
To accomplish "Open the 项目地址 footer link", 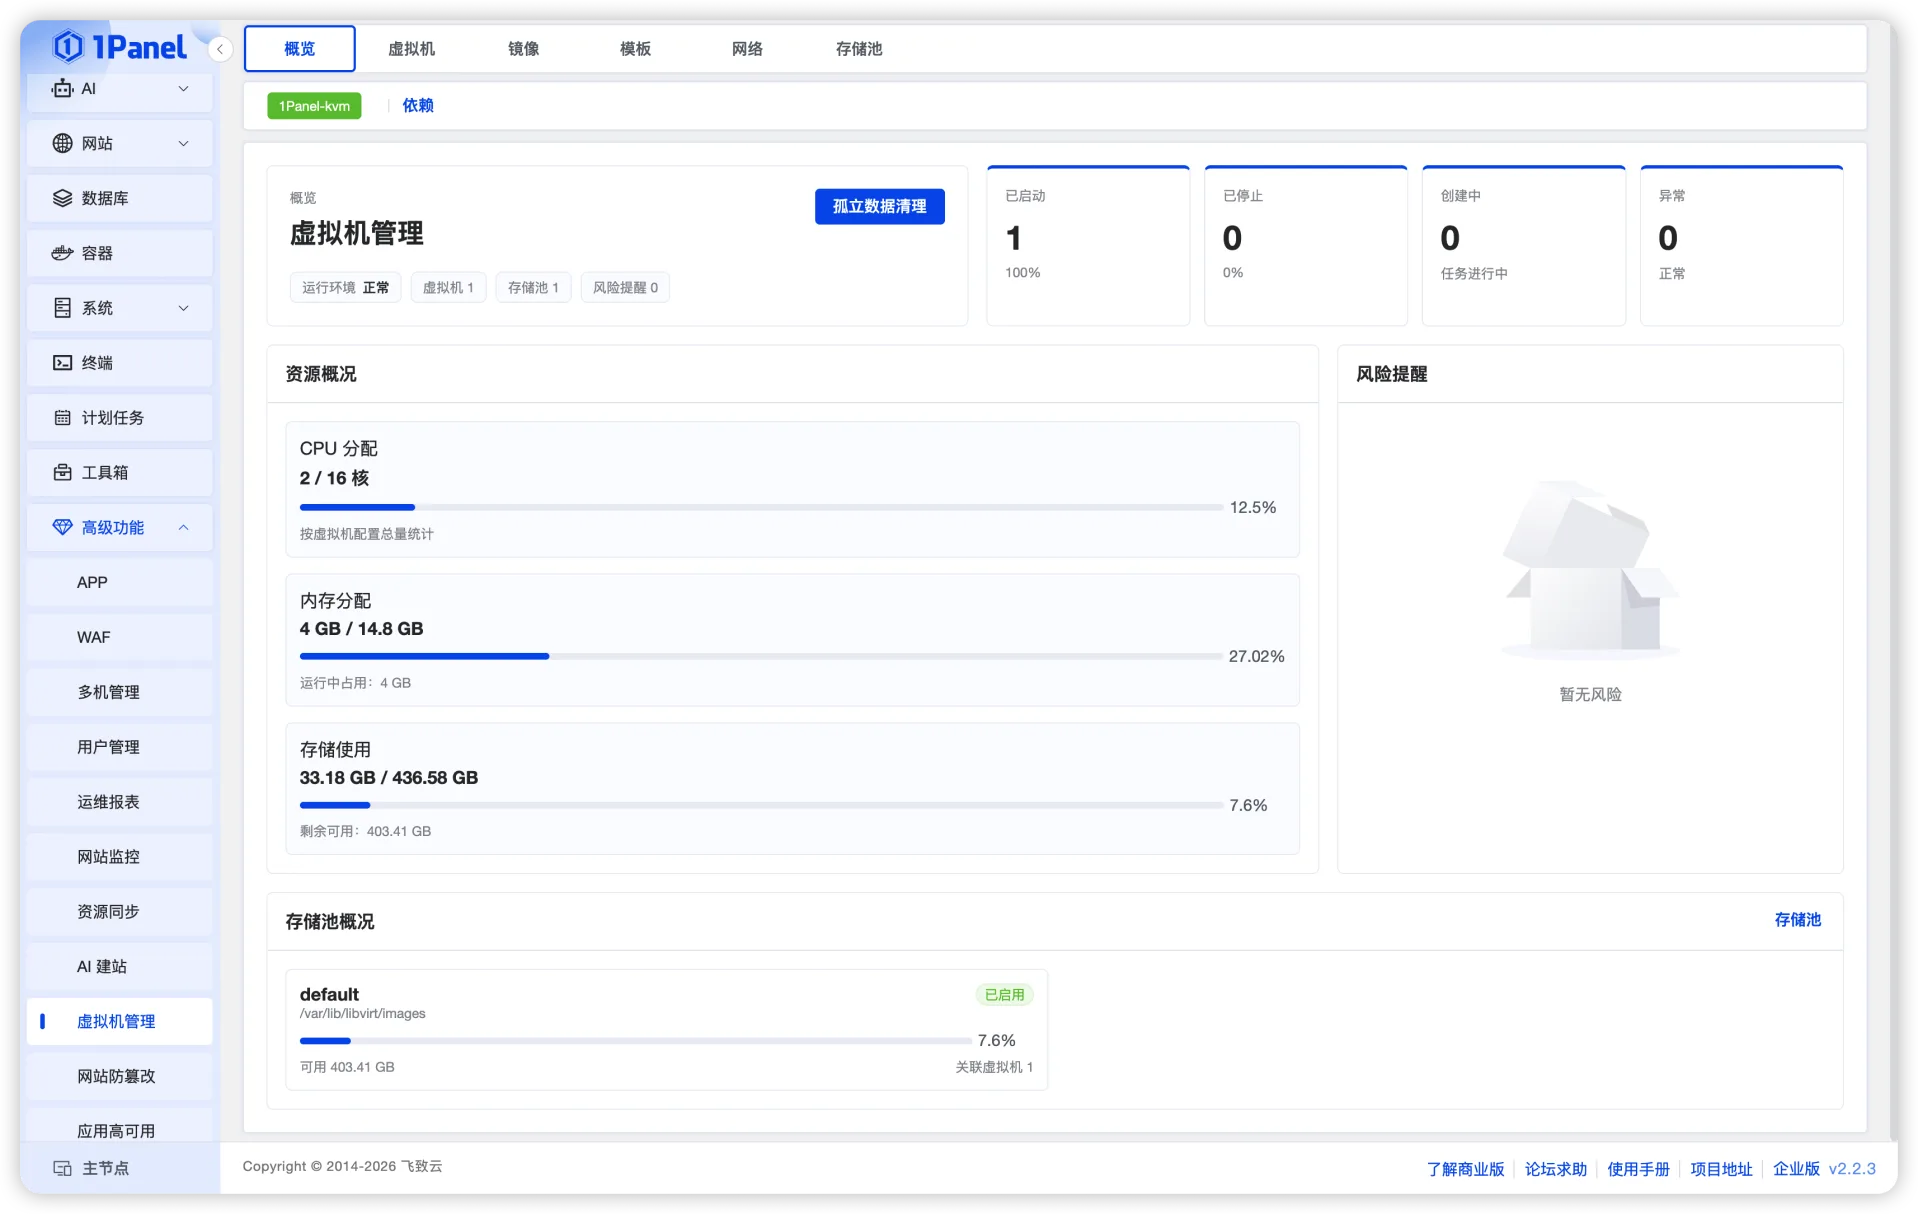I will point(1721,1169).
